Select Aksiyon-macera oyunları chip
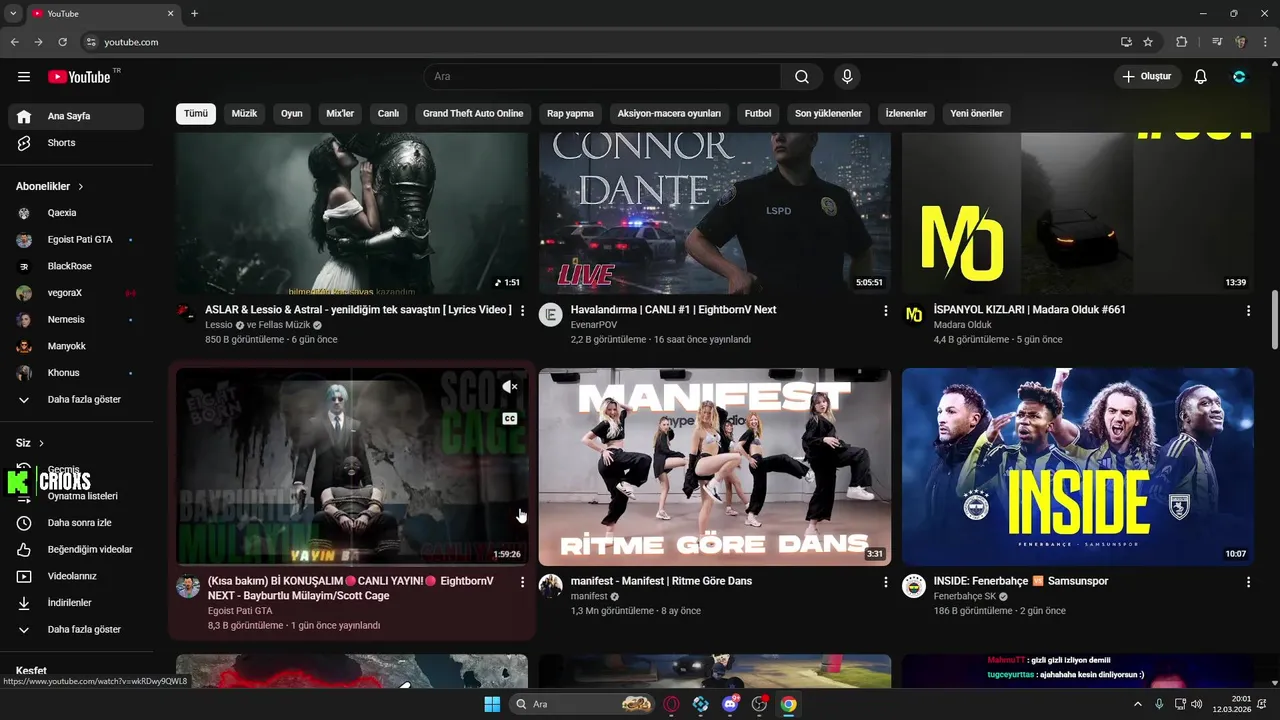The width and height of the screenshot is (1280, 720). pyautogui.click(x=669, y=114)
